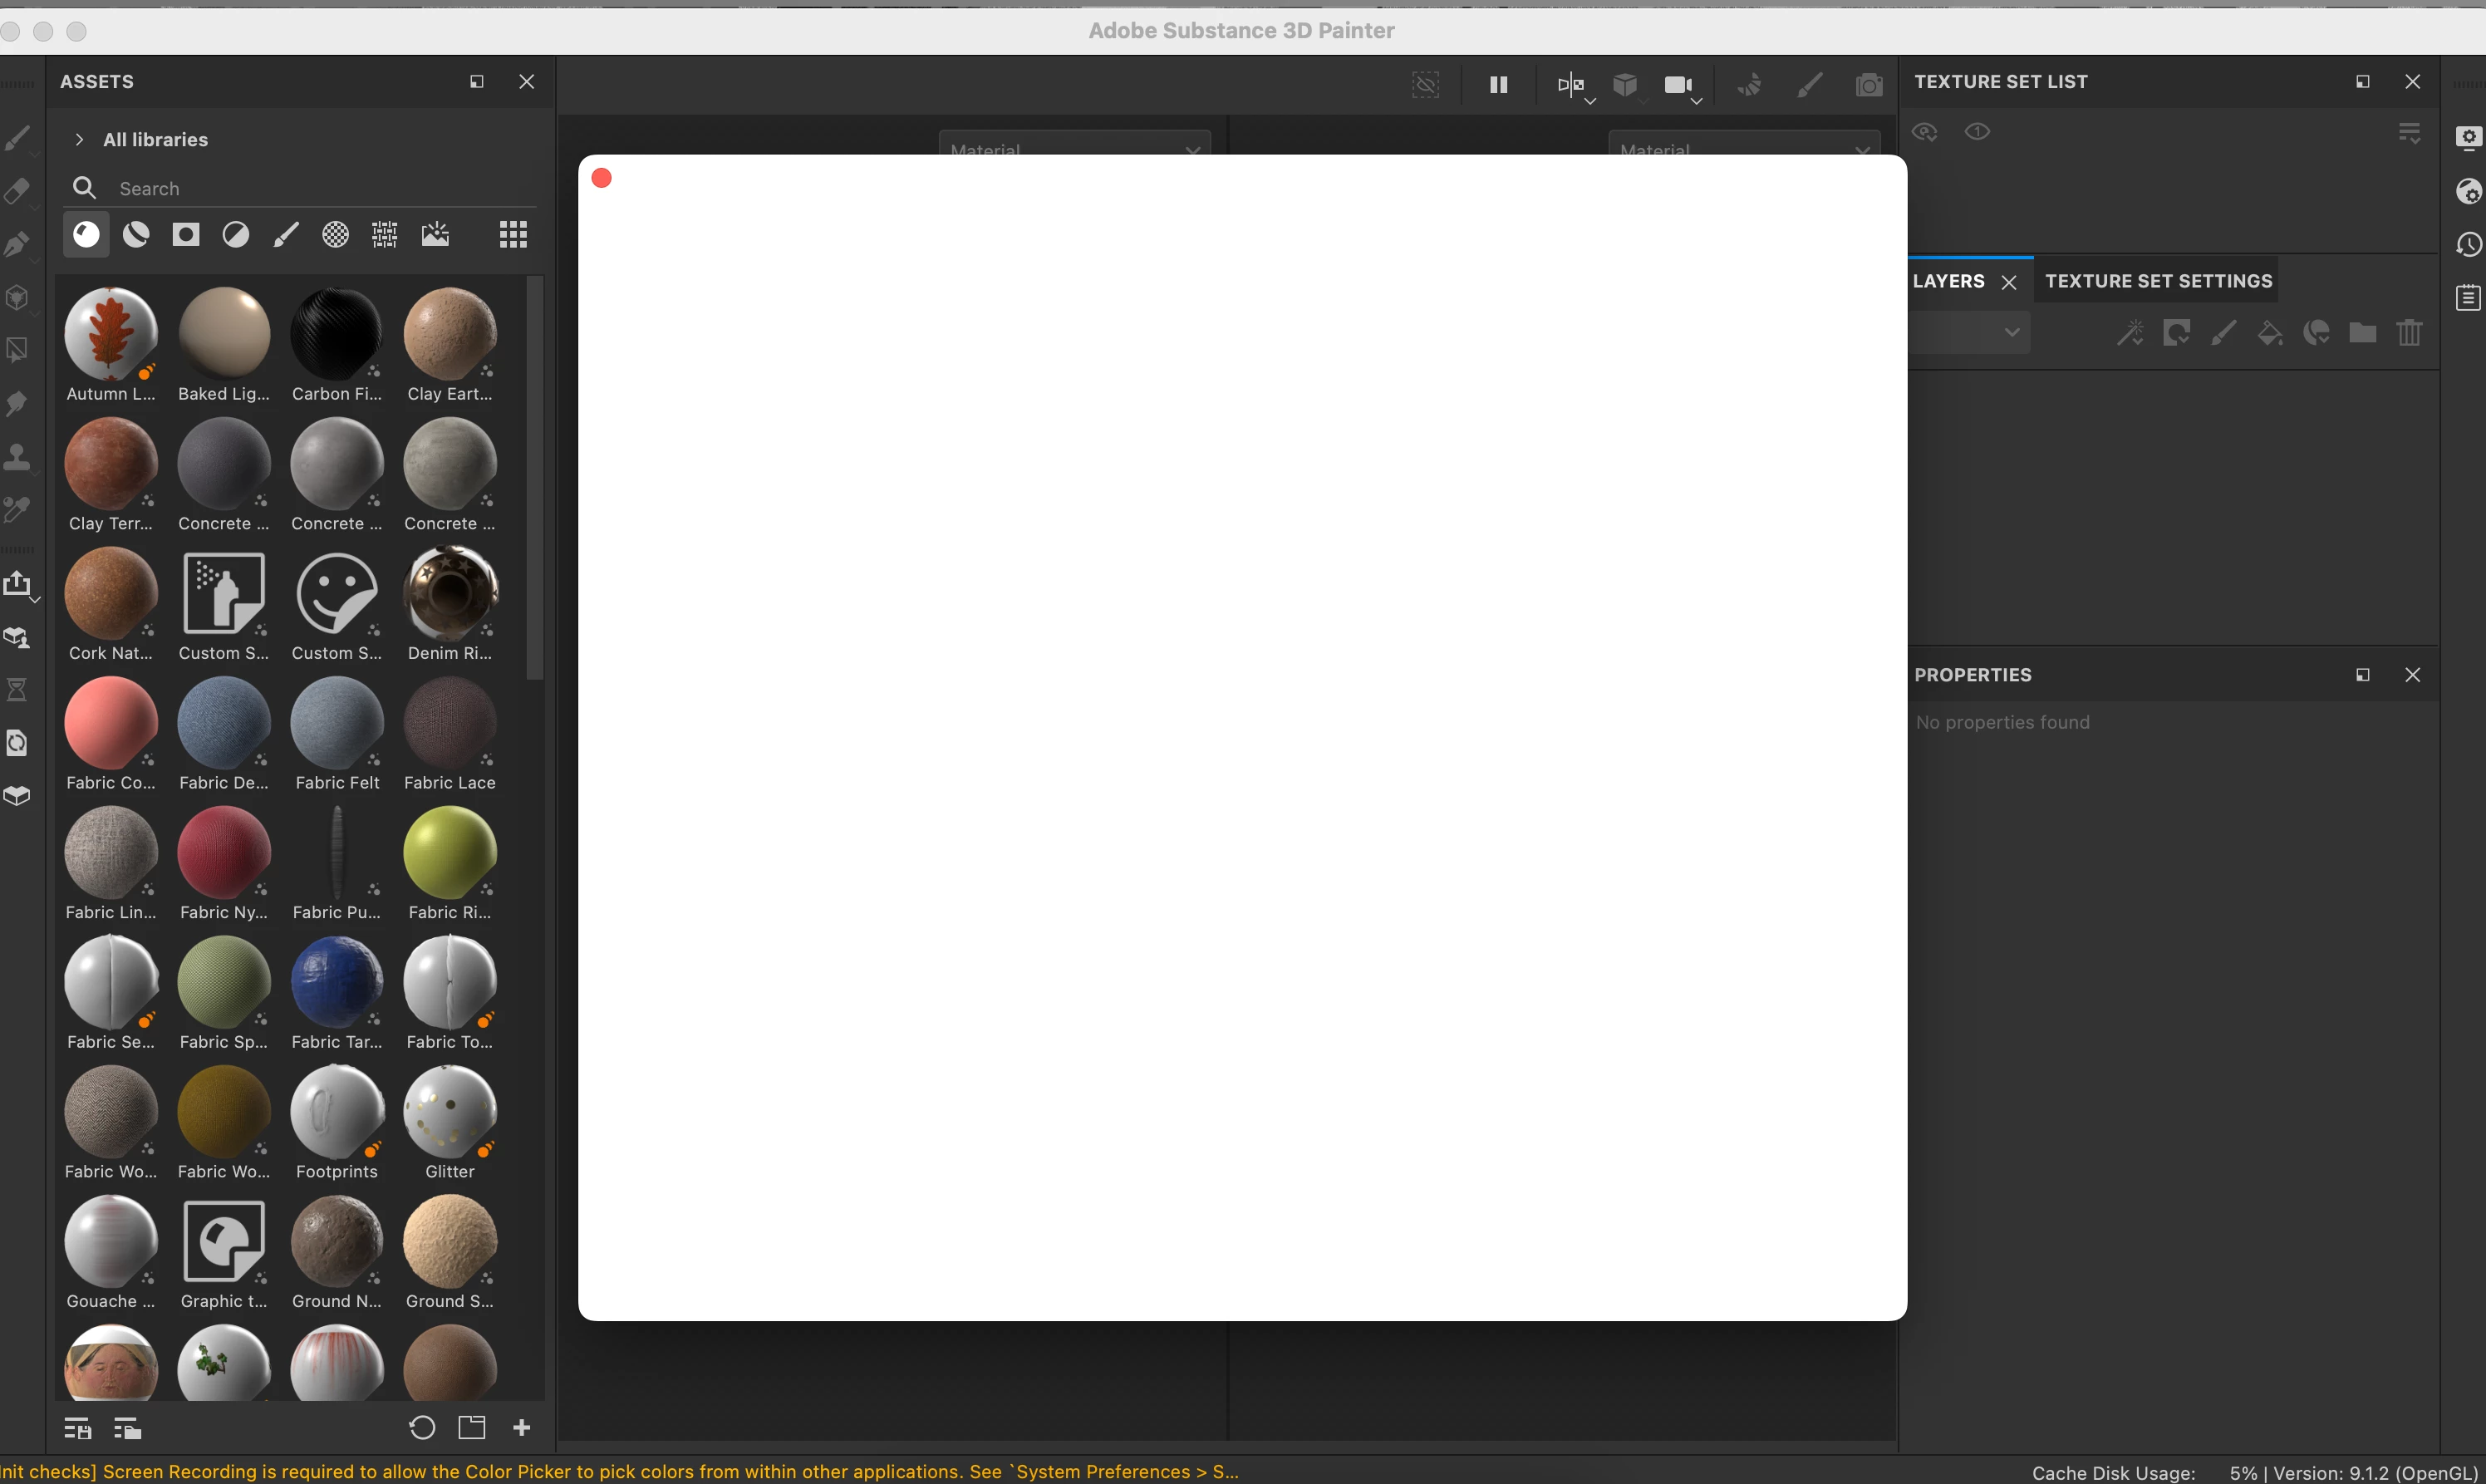Open the symmetry options dropdown arrow

[x=1590, y=101]
